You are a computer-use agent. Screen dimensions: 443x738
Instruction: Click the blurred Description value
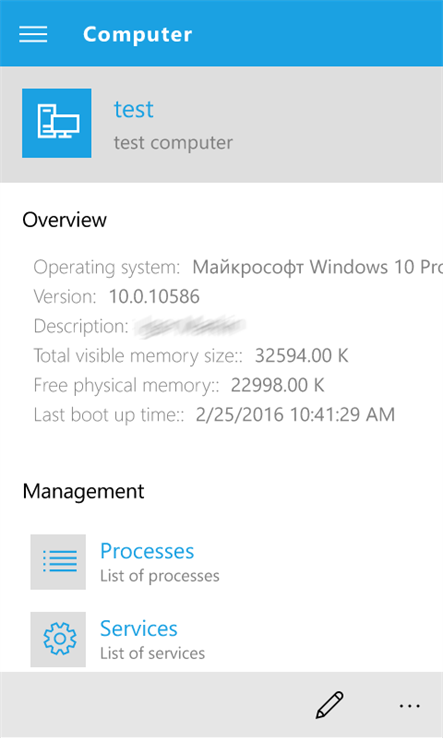[x=189, y=326]
